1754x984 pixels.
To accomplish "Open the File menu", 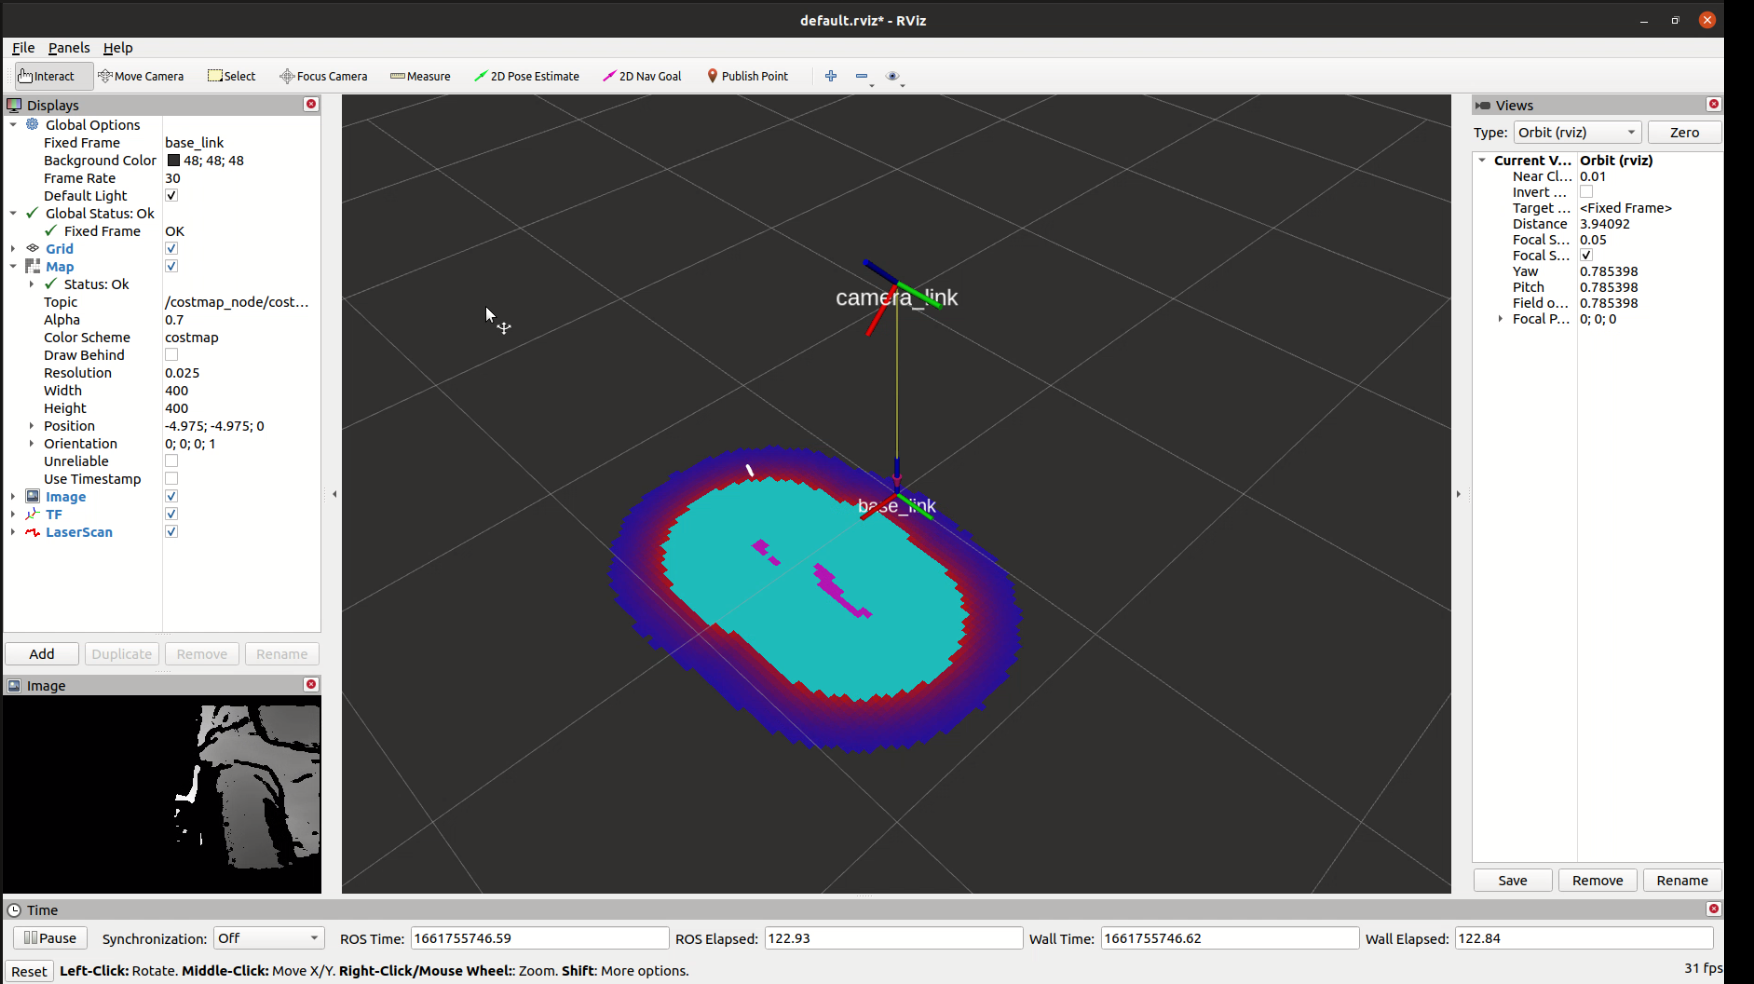I will (x=22, y=47).
